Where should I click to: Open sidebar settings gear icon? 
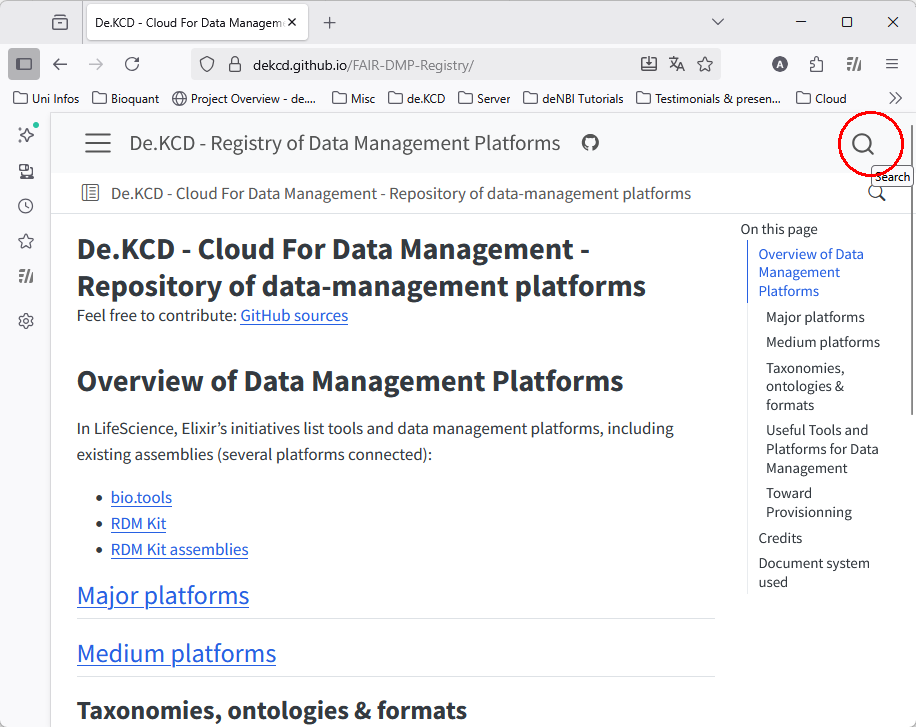tap(26, 321)
